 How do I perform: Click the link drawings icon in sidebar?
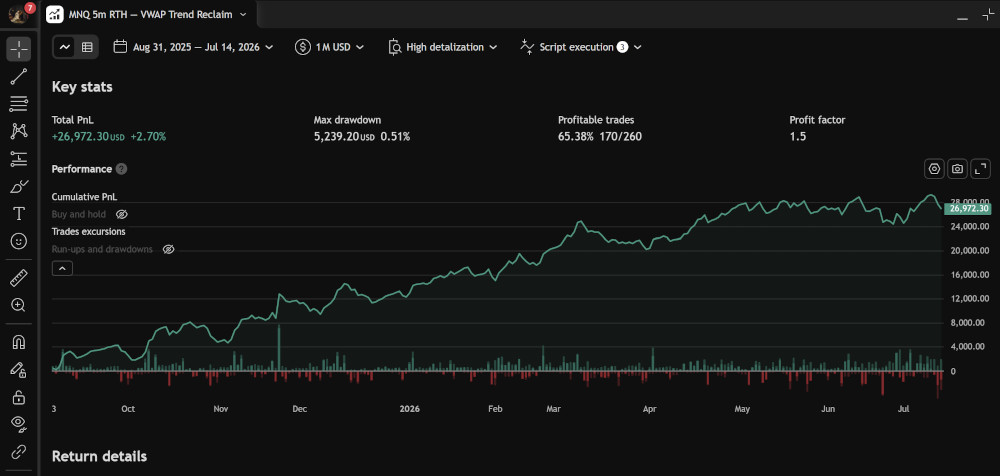[18, 451]
